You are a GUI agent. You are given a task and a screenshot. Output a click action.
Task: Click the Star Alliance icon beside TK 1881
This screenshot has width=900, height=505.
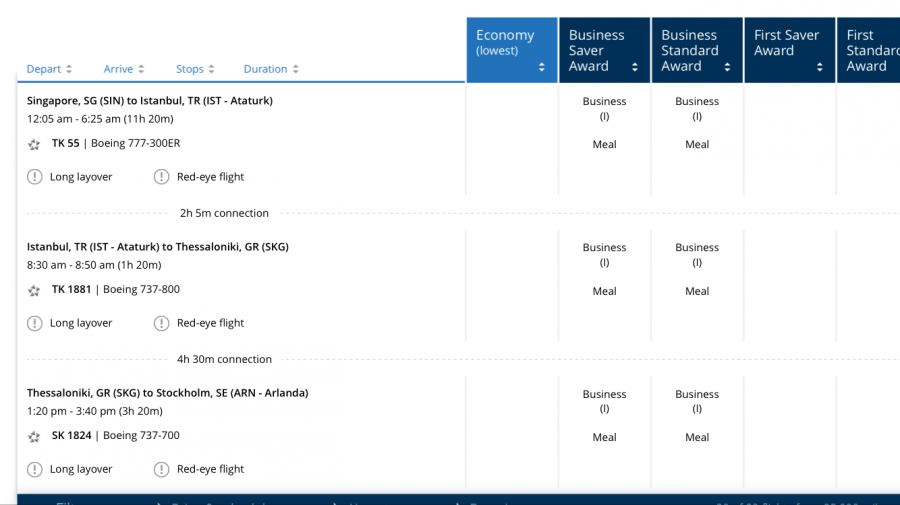pos(34,290)
